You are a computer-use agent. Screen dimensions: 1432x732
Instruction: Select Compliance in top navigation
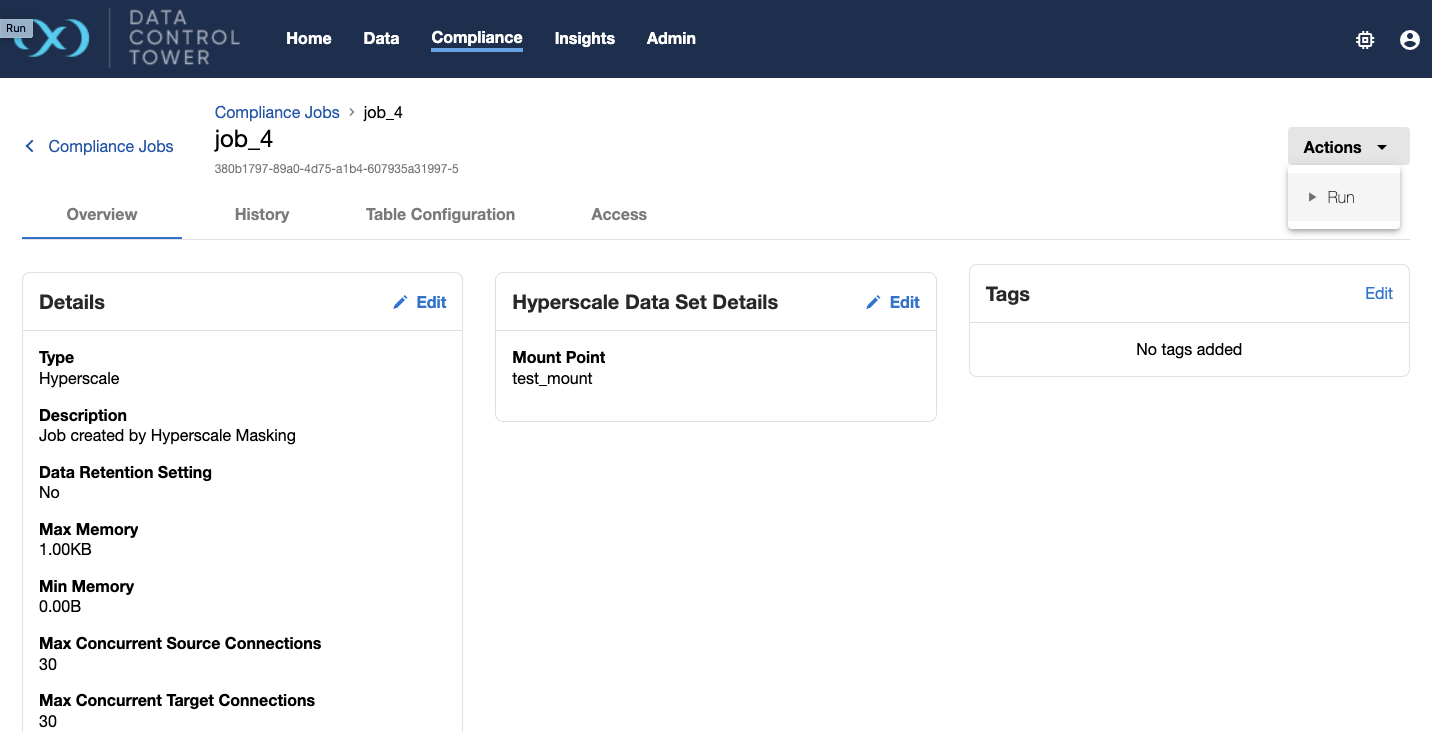[x=476, y=38]
